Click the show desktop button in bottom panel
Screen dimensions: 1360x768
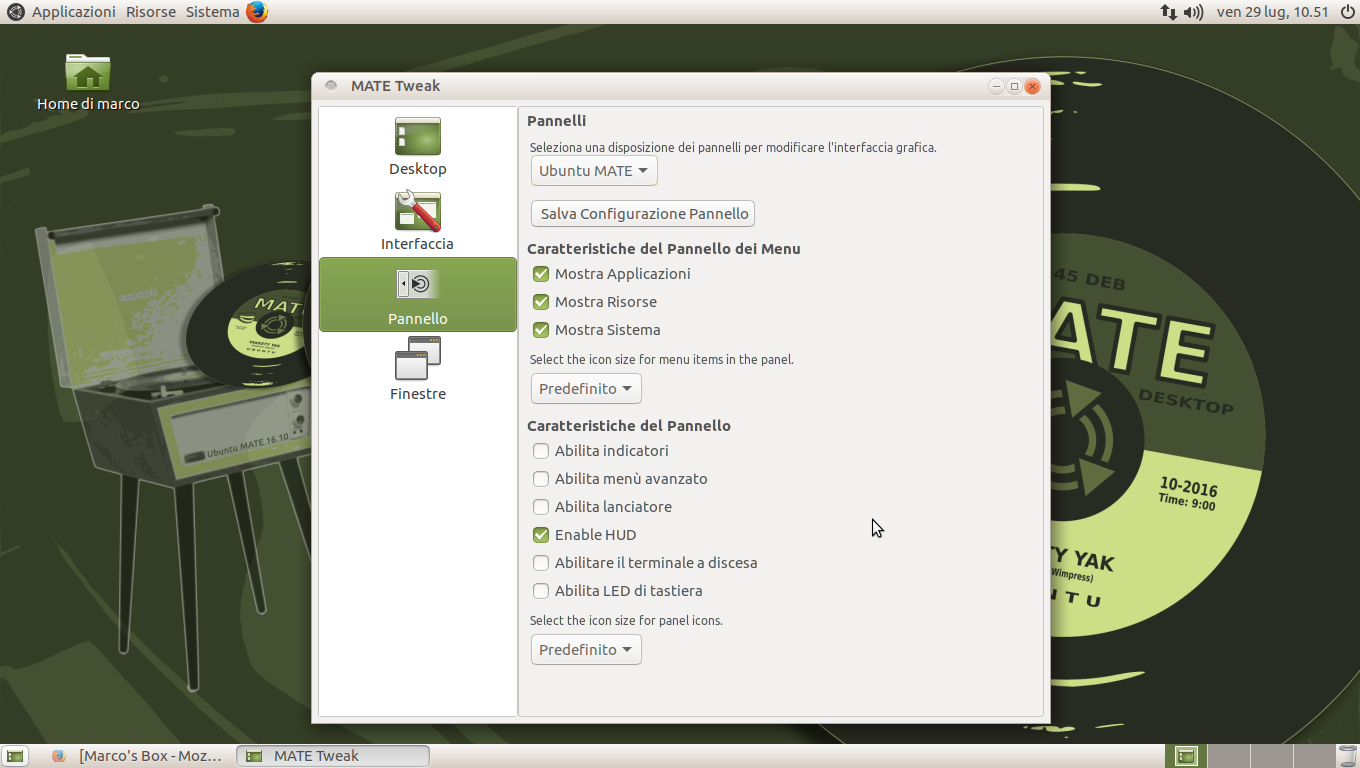[15, 756]
